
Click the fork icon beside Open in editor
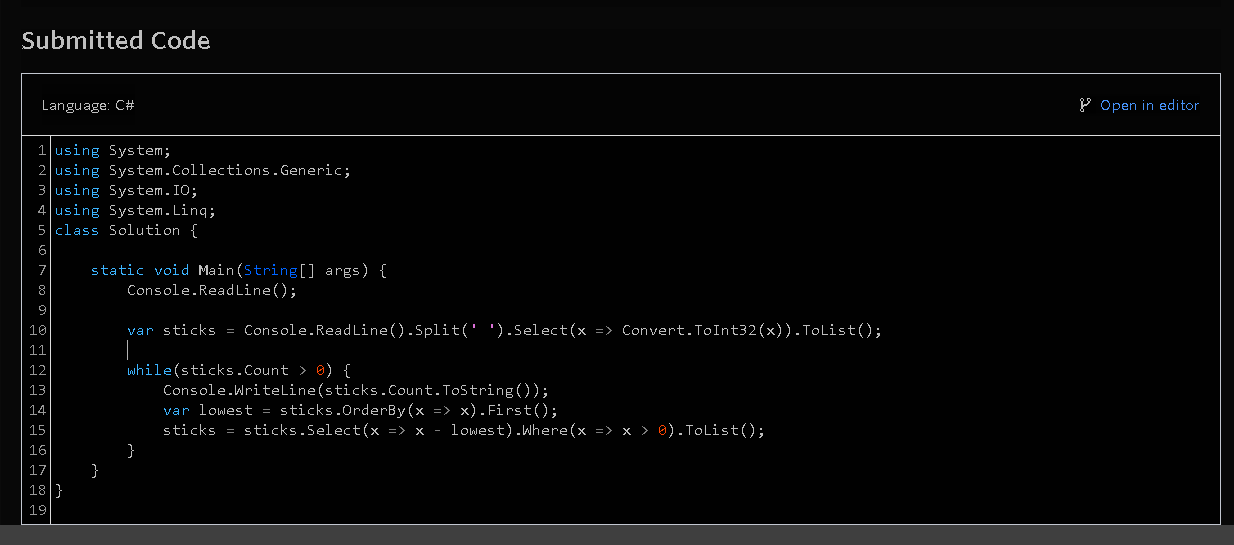pyautogui.click(x=1085, y=105)
